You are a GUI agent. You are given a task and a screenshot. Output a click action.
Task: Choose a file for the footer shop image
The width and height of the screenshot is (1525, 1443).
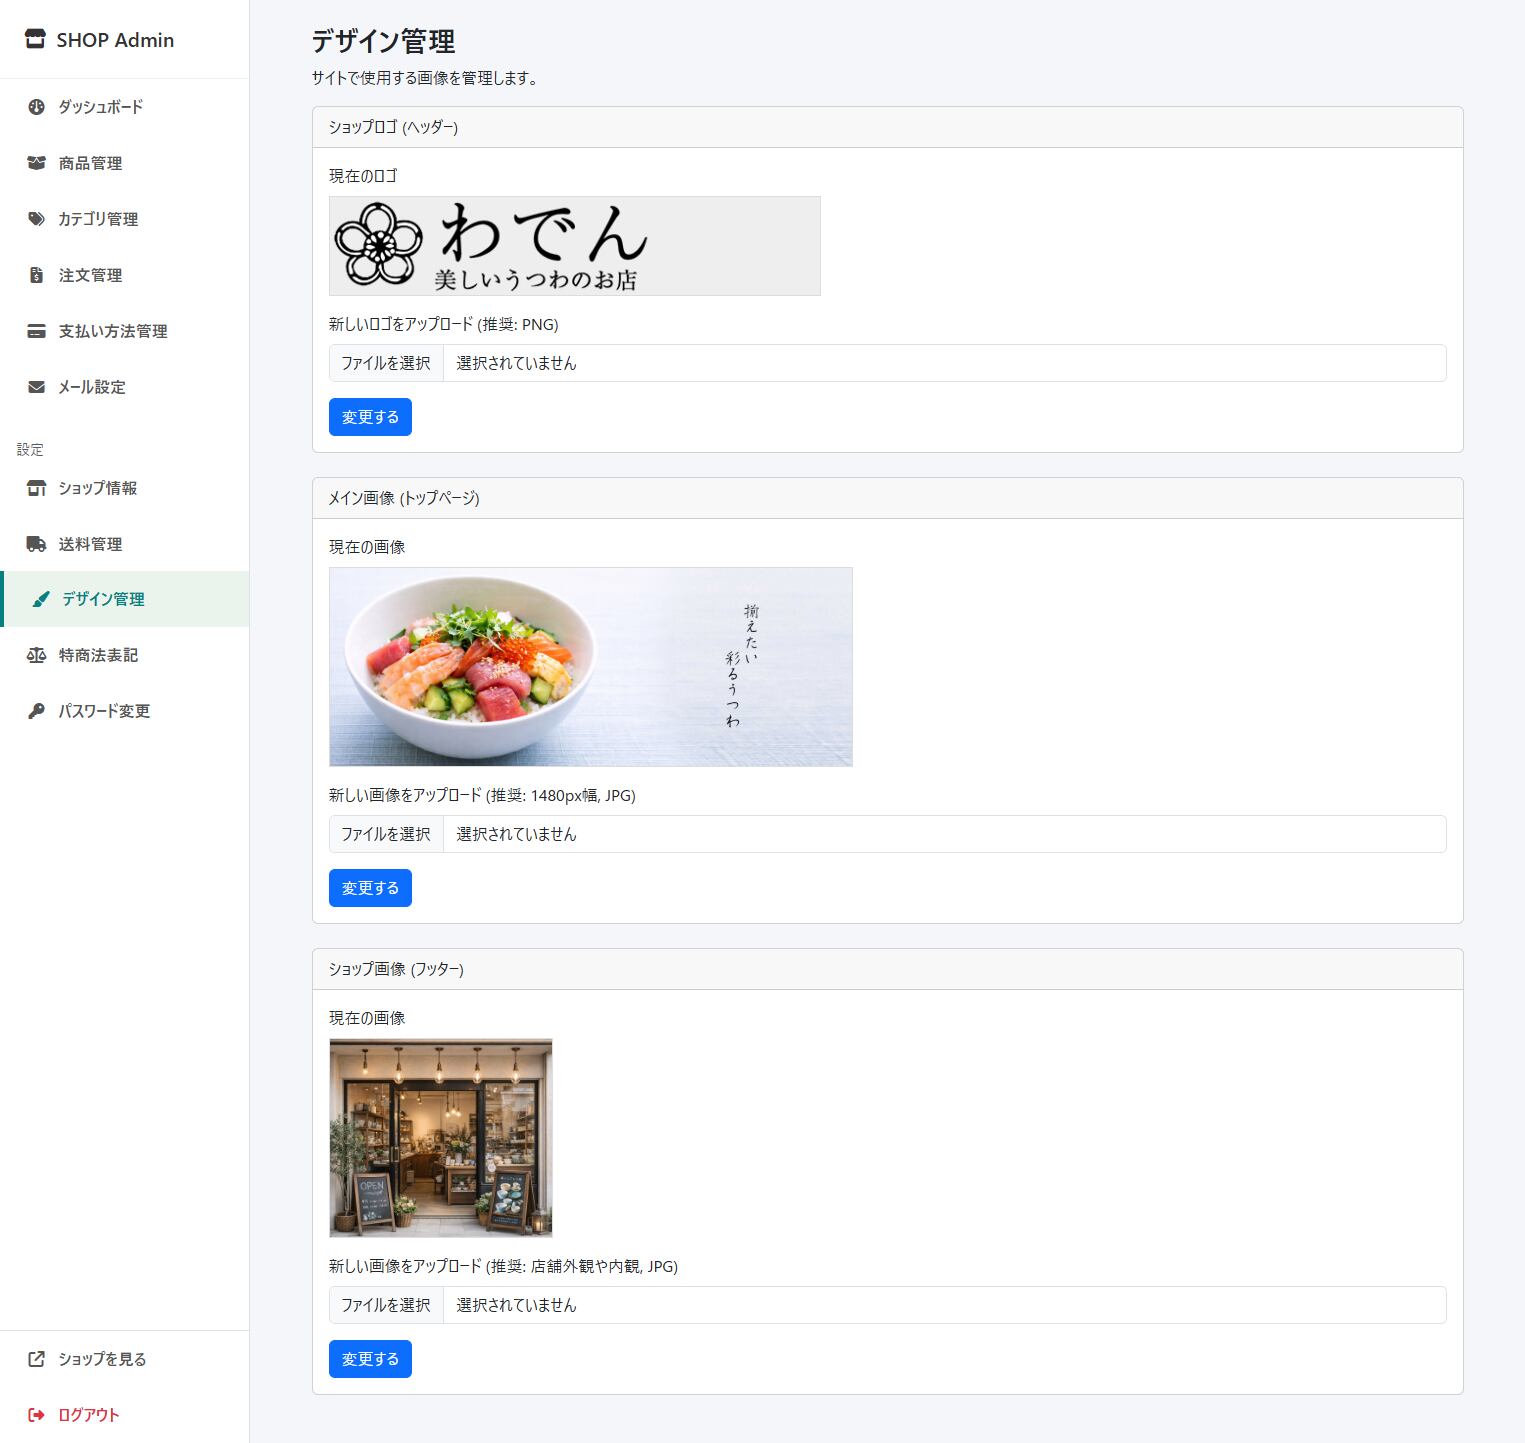tap(386, 1305)
